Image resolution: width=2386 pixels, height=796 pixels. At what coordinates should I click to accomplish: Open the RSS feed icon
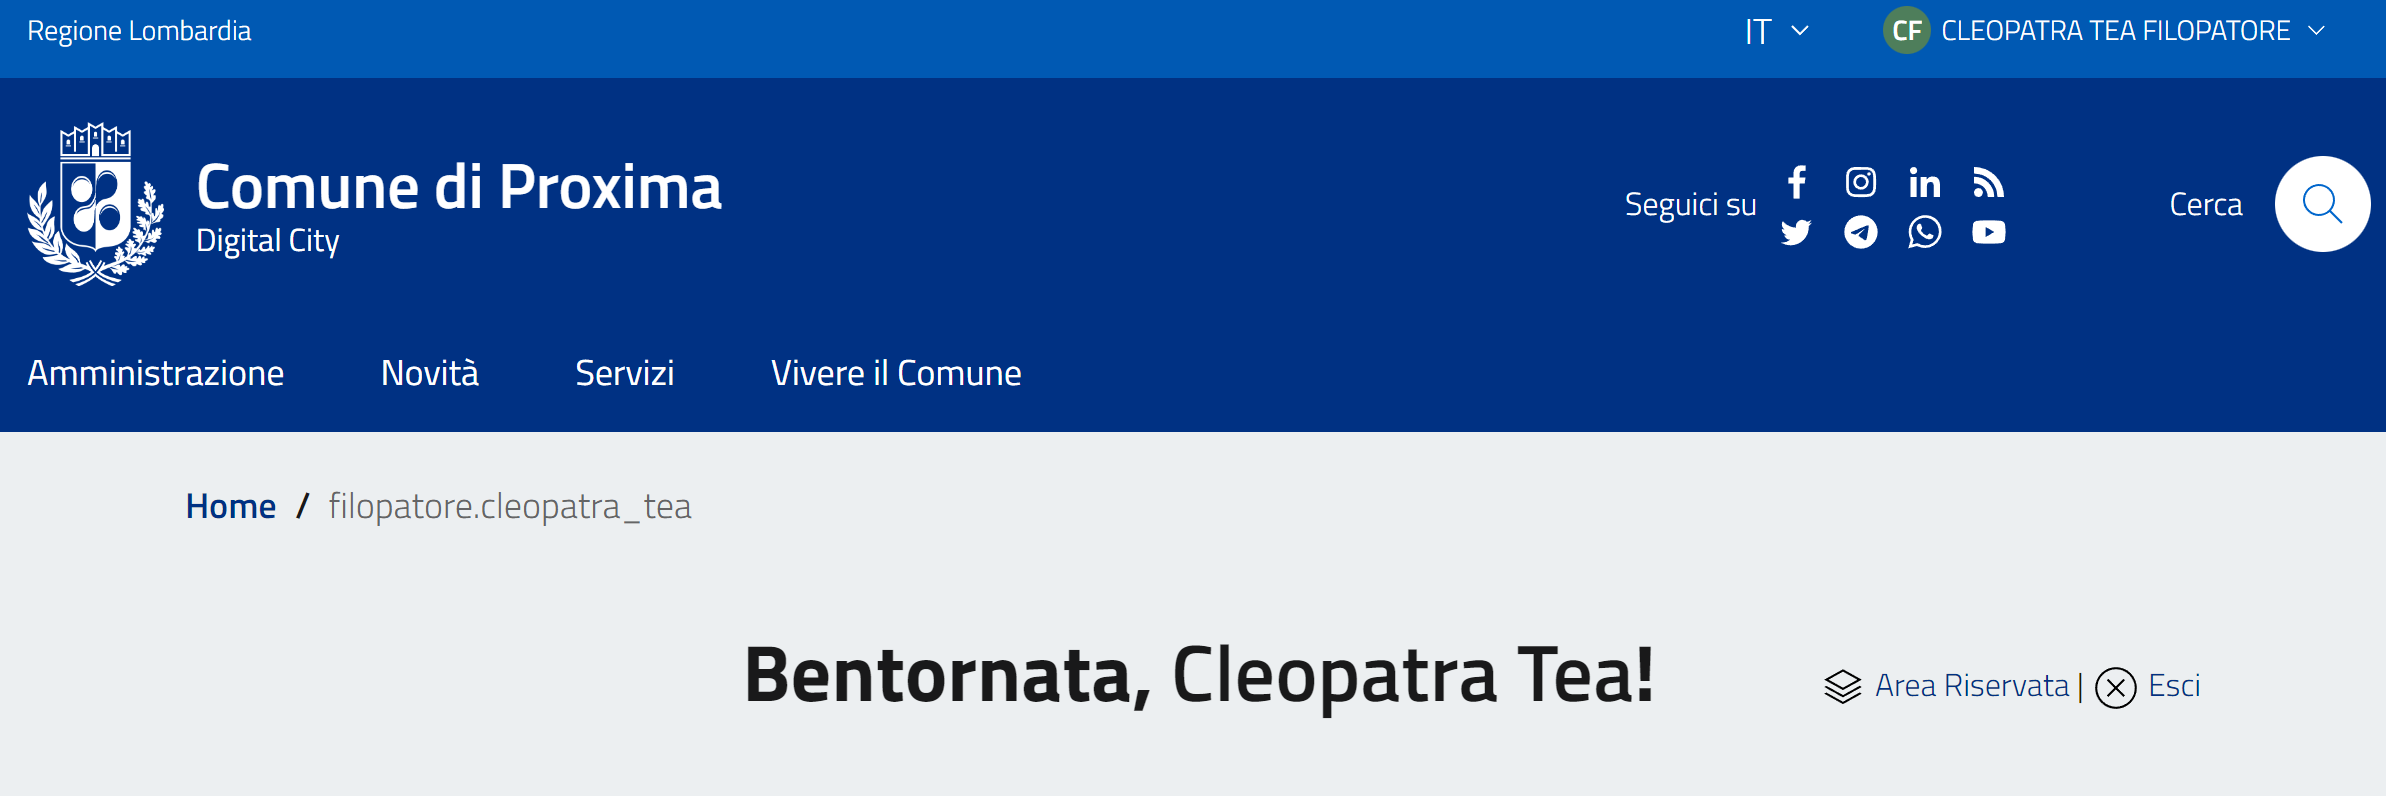(x=1988, y=182)
